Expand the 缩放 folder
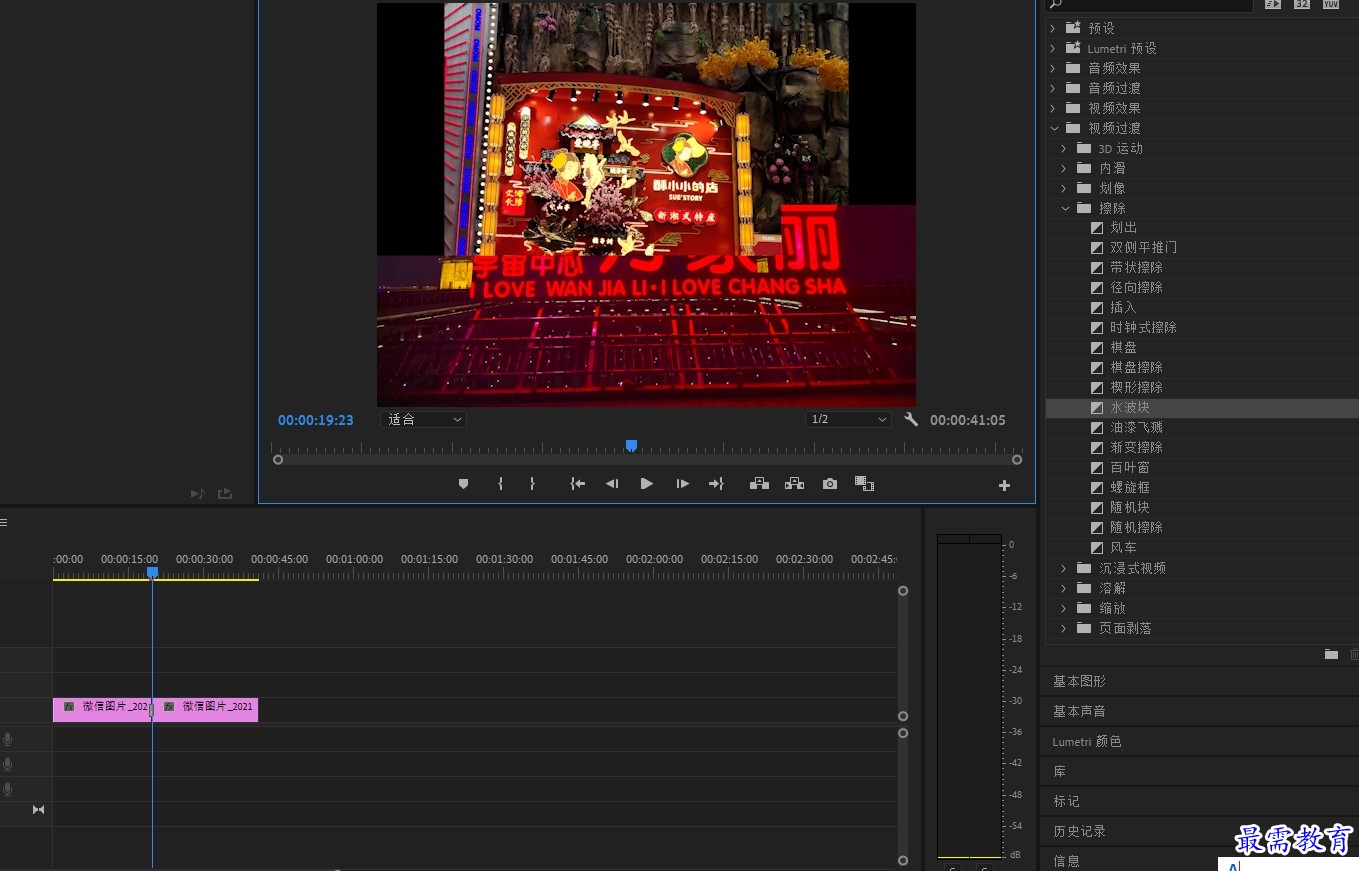Screen dimensions: 1359x871 [1064, 608]
